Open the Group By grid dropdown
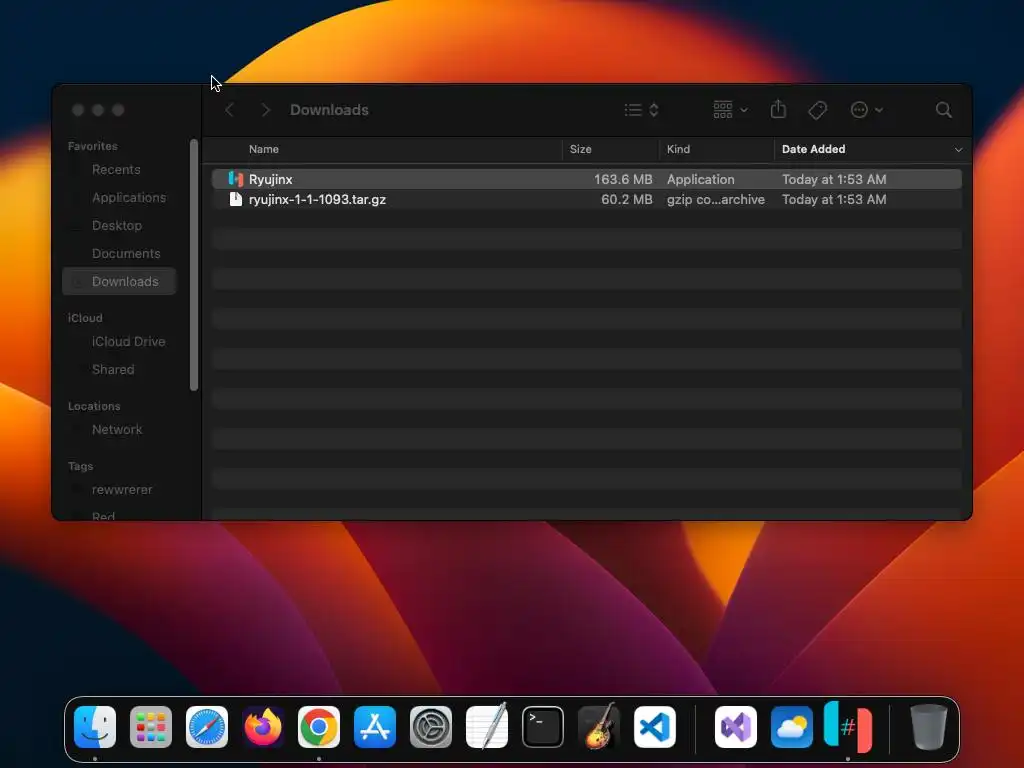The height and width of the screenshot is (768, 1024). 730,110
